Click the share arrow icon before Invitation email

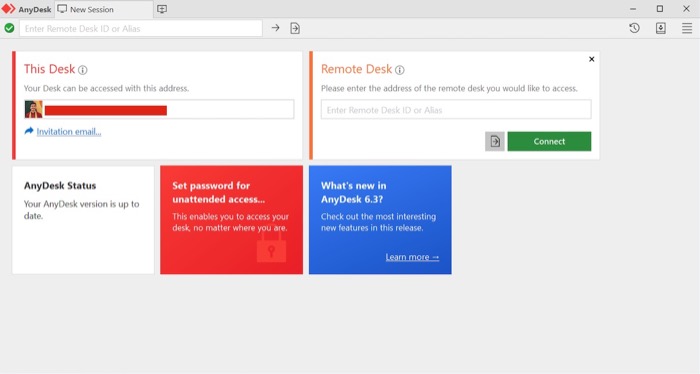pyautogui.click(x=29, y=131)
